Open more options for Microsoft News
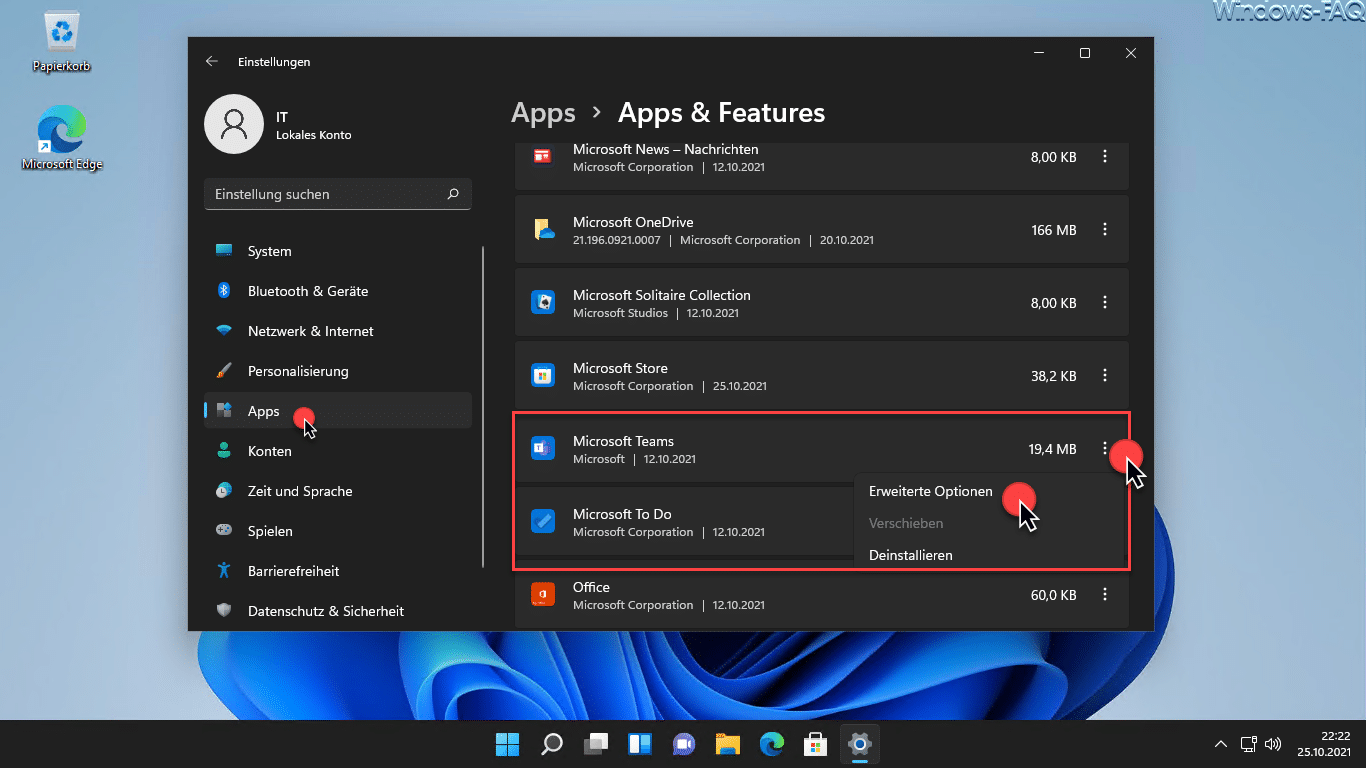 1105,157
